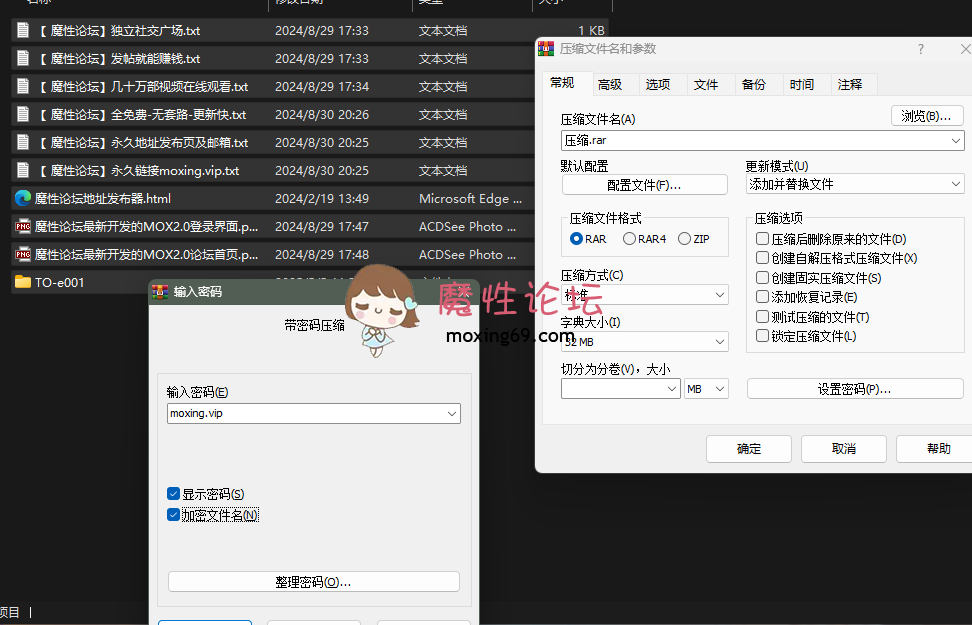The height and width of the screenshot is (625, 972).
Task: Click the WinRAR icon in 输入密码 title bar
Action: click(x=160, y=291)
